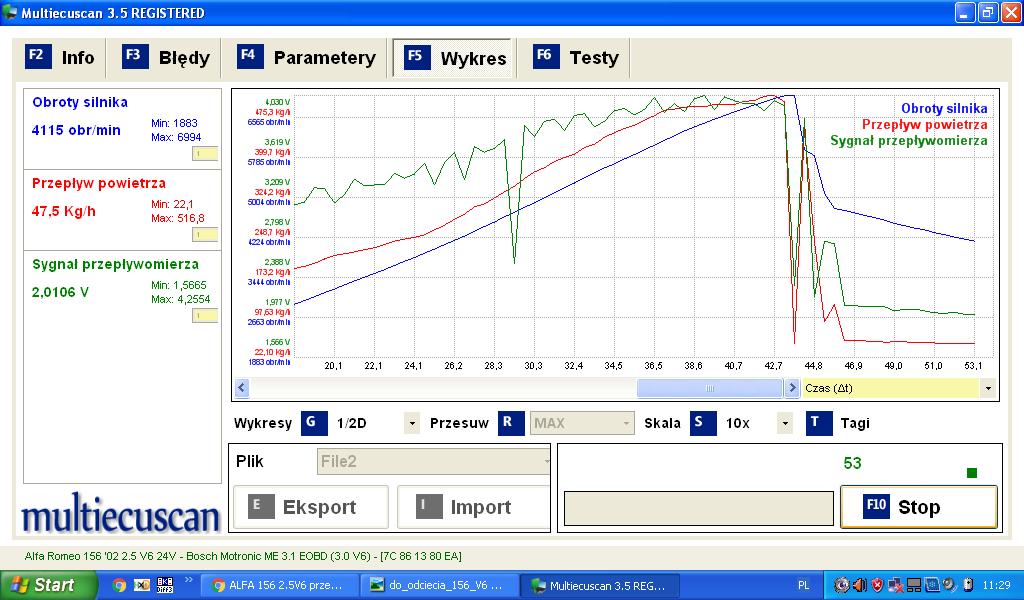Expand the Wykresy 1/2D dropdown
Screen dimensions: 1024x600
tap(412, 423)
